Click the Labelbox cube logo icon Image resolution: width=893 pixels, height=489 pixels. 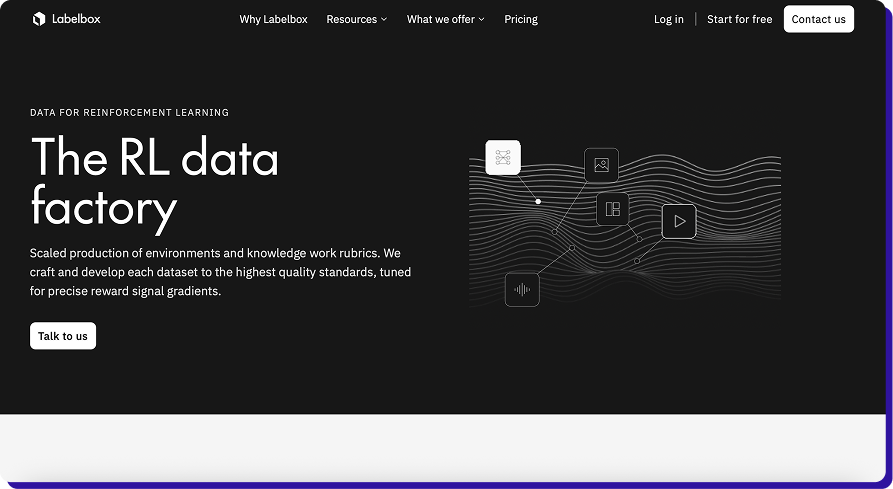click(39, 19)
